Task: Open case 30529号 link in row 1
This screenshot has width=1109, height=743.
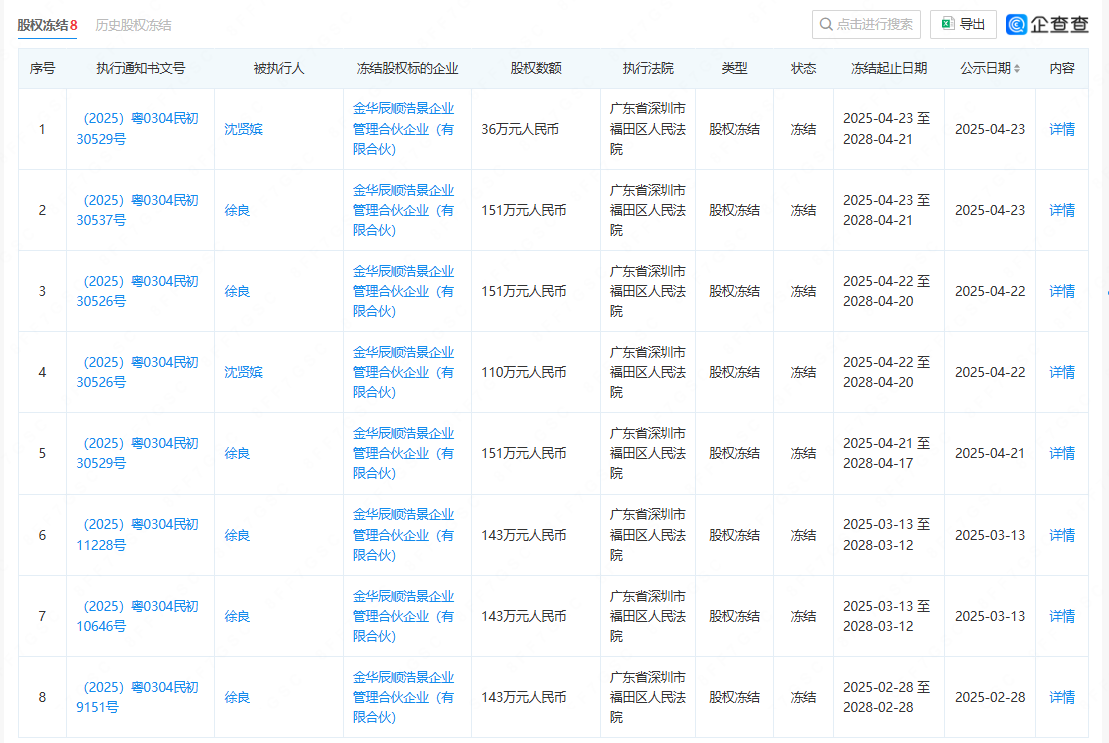Action: [x=137, y=129]
